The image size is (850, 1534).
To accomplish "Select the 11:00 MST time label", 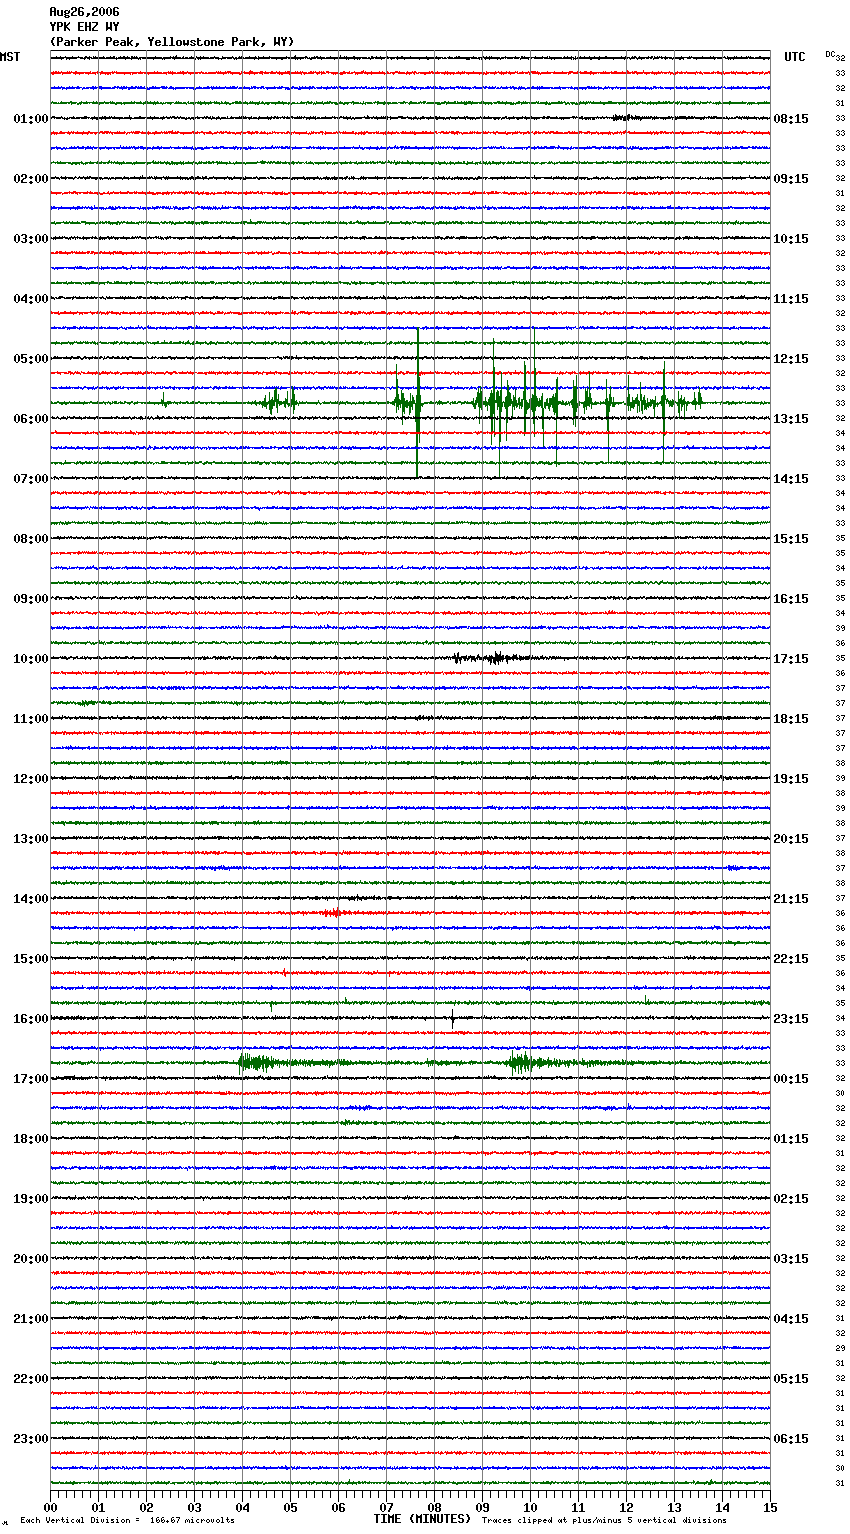I will click(31, 719).
